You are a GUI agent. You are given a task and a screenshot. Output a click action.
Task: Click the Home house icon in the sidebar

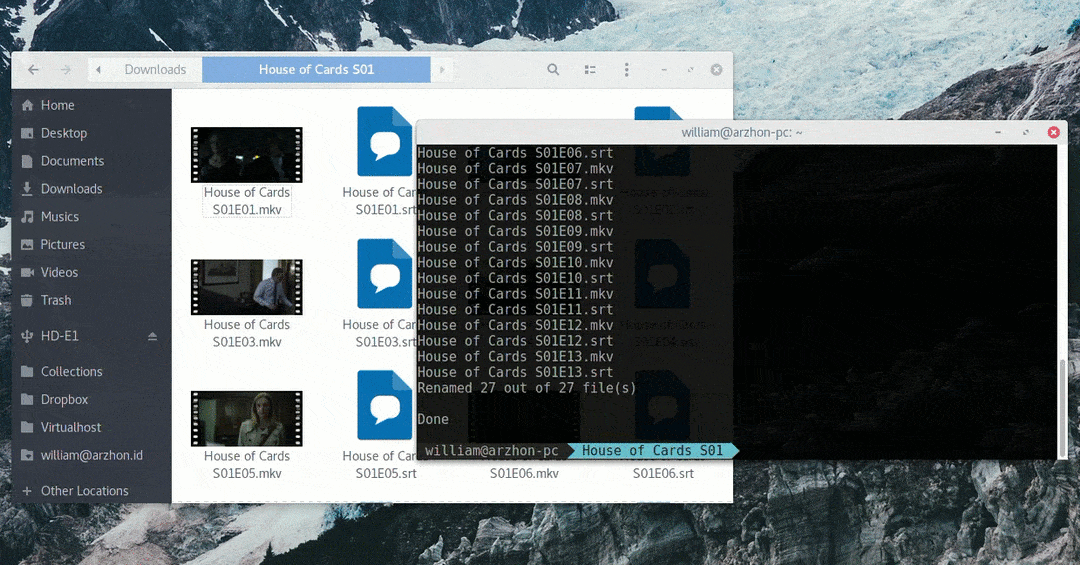coord(27,105)
